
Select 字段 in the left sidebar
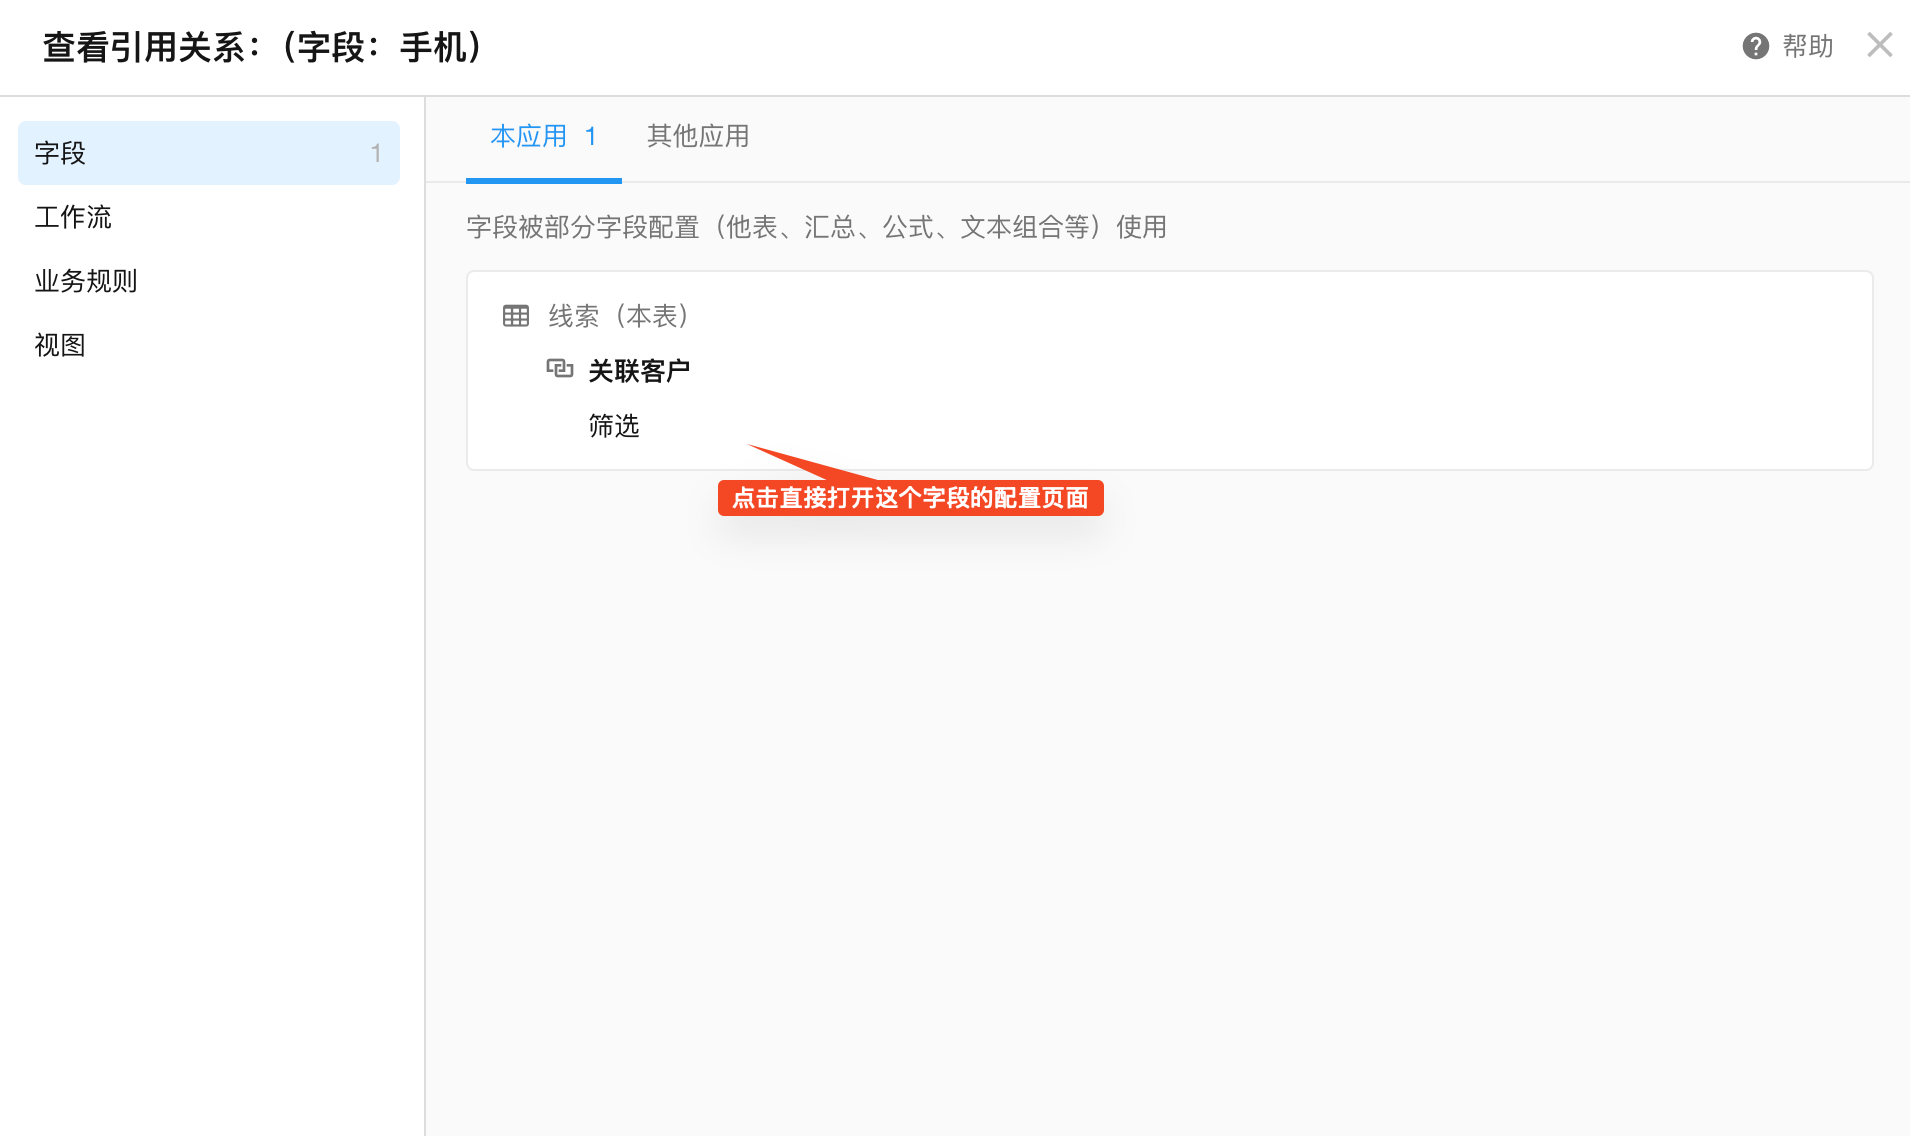(x=60, y=153)
